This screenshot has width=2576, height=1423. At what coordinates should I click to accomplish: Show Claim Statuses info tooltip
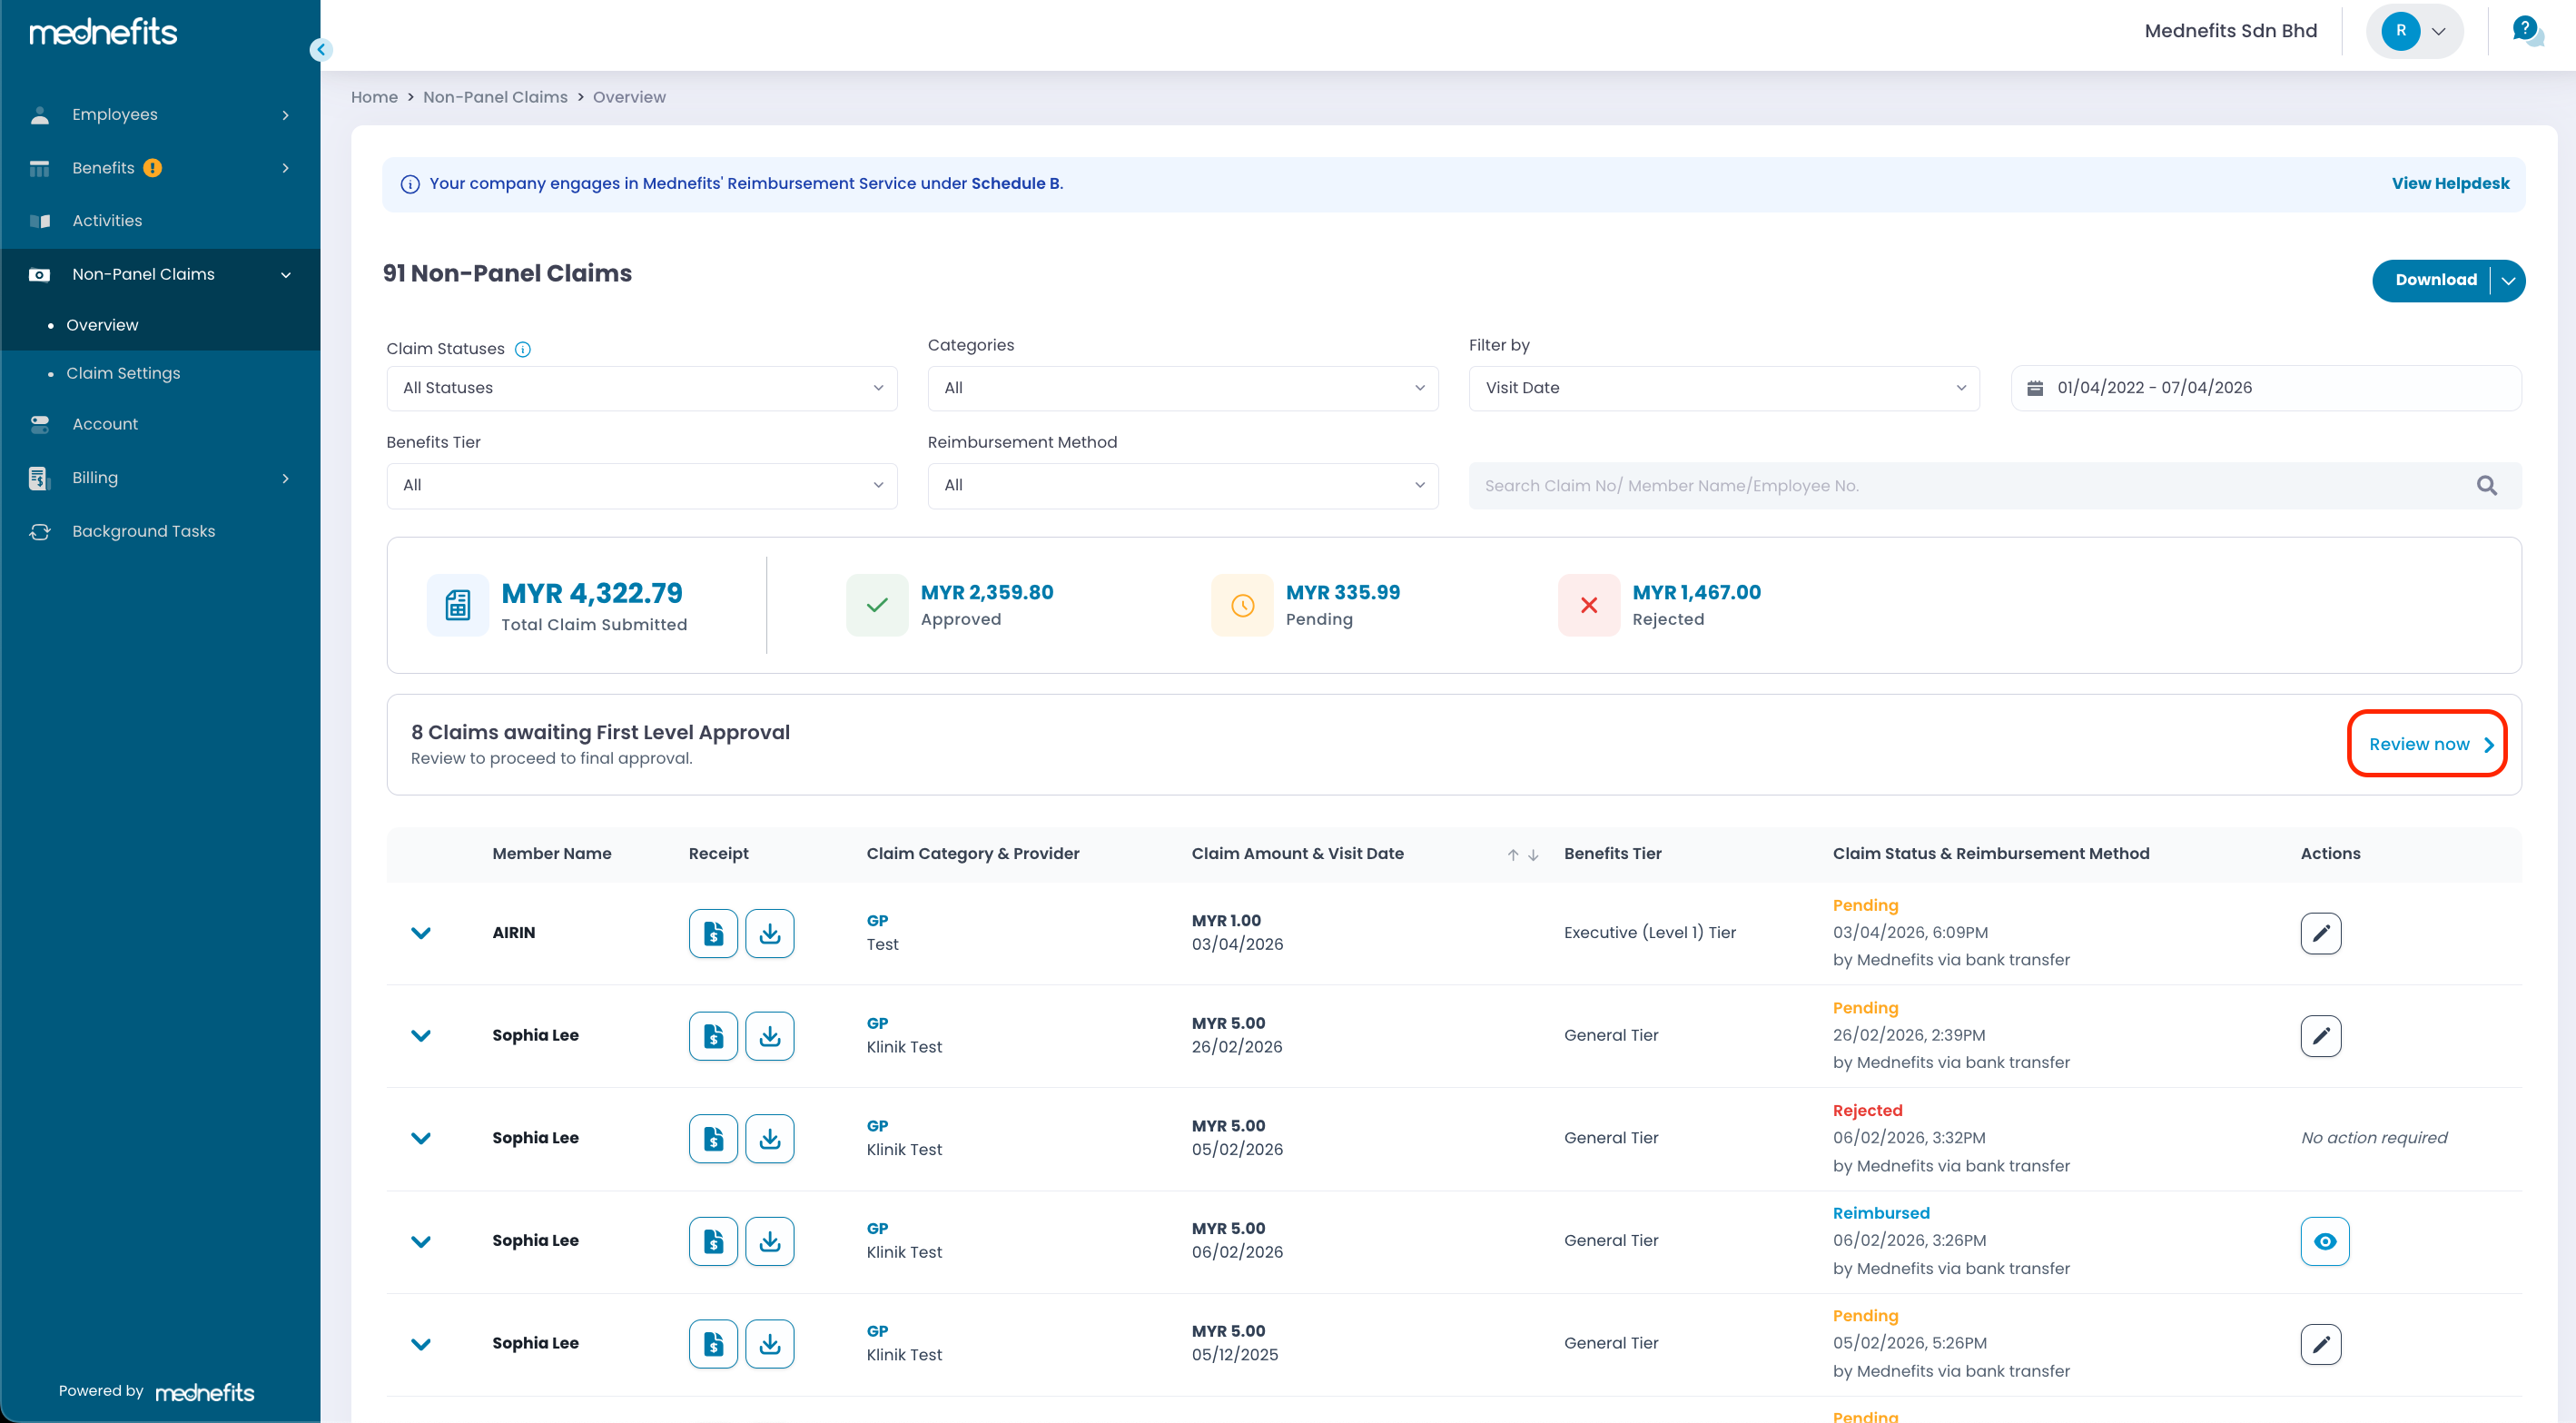[522, 349]
